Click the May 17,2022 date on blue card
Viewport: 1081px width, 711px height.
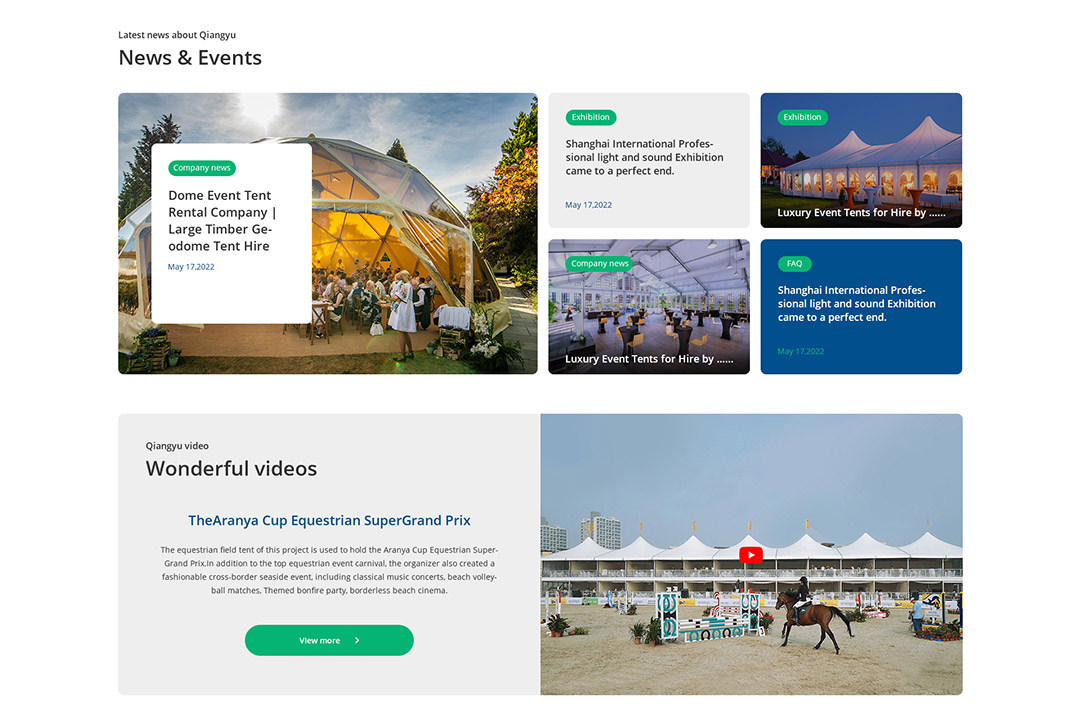click(x=800, y=352)
